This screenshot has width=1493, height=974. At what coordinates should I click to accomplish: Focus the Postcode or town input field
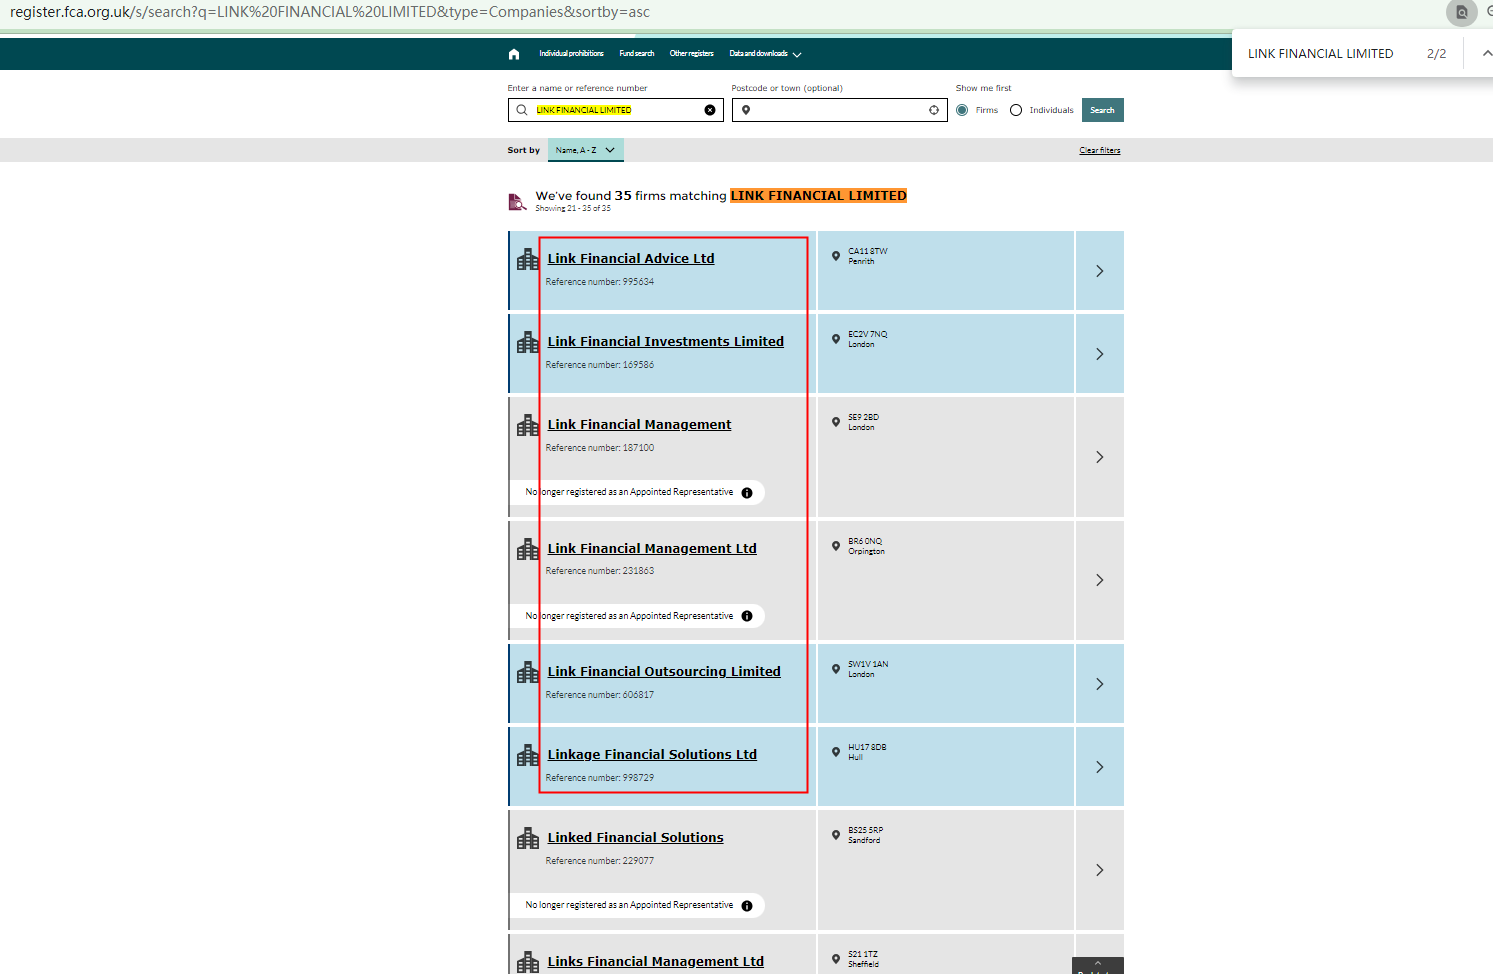tap(840, 110)
